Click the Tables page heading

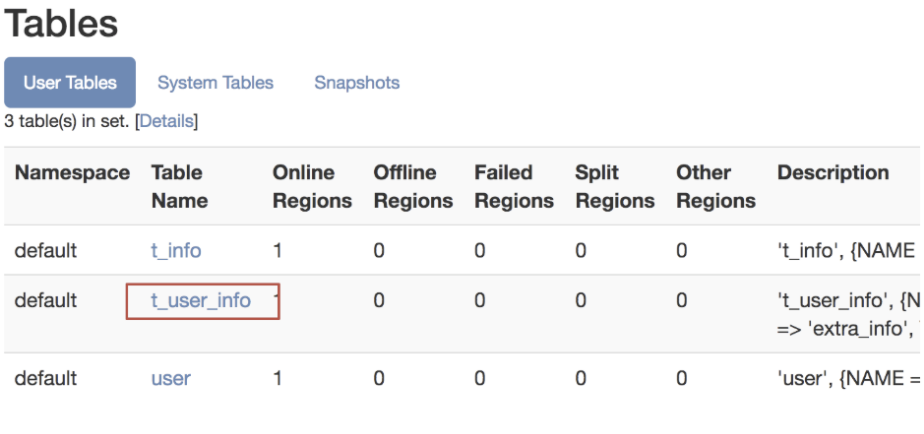(61, 23)
